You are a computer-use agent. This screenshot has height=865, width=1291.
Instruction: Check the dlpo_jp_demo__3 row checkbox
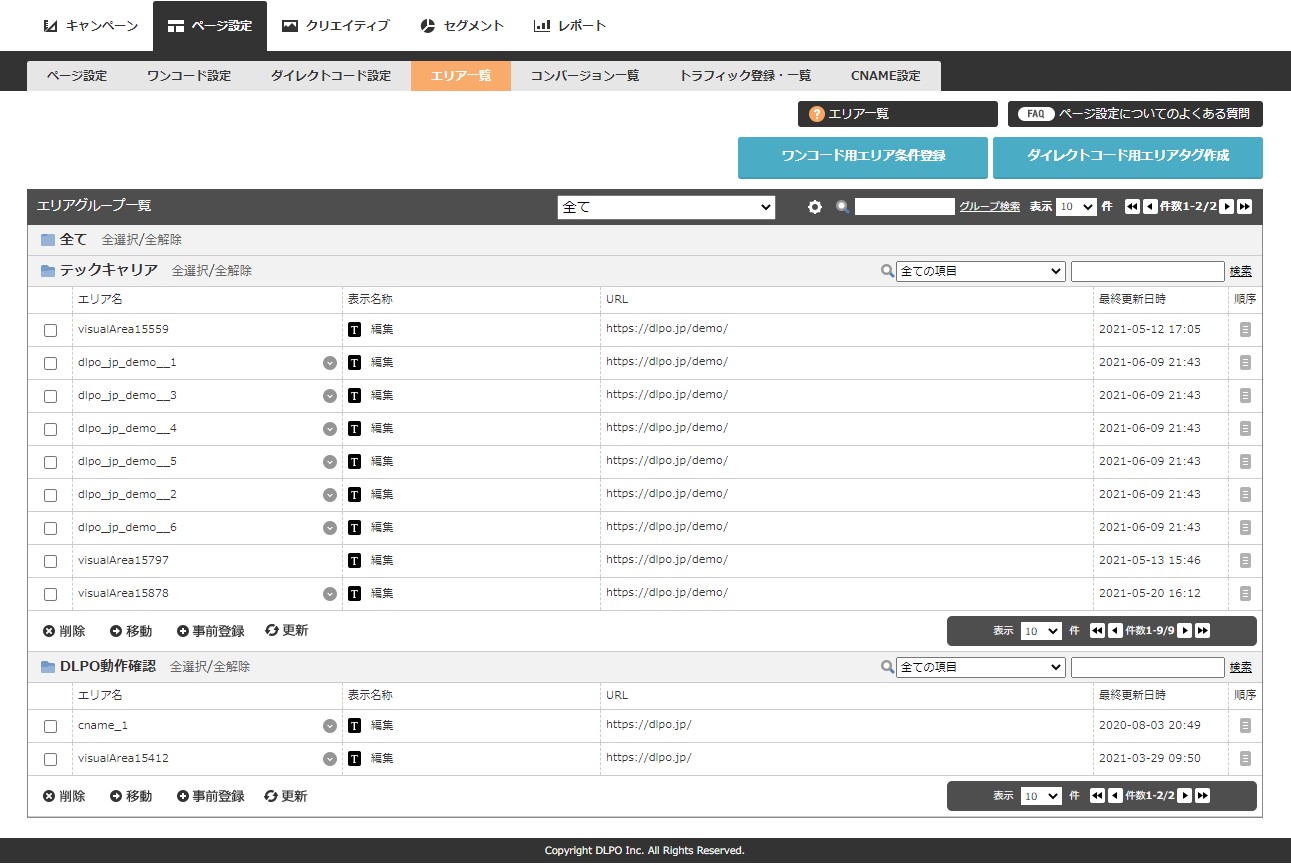pyautogui.click(x=51, y=396)
